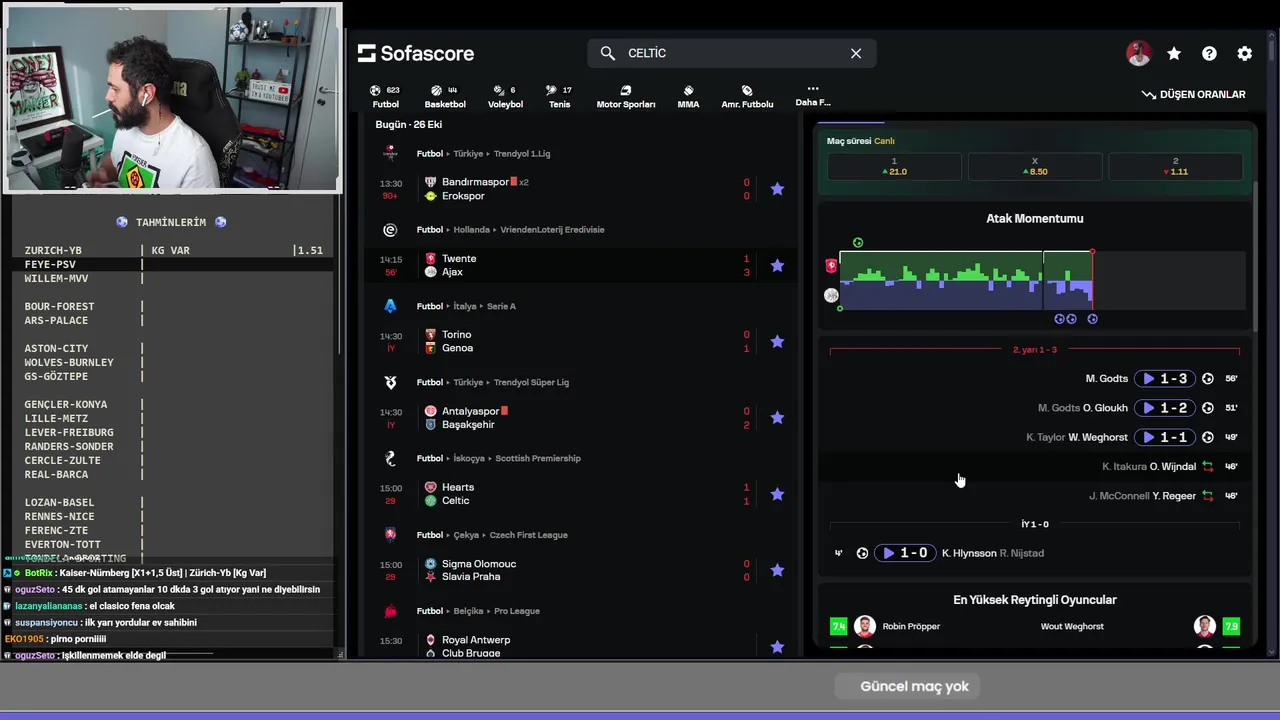
Task: Focus the CELTIC search field
Action: tap(732, 53)
